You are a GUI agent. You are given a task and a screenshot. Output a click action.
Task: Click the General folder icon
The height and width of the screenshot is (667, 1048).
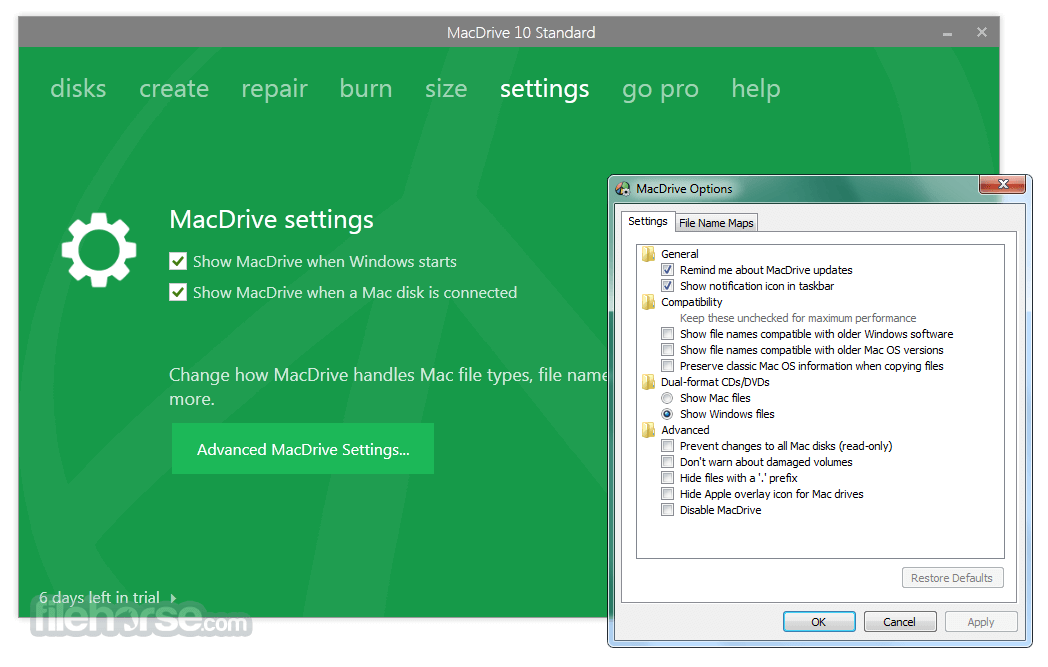648,254
